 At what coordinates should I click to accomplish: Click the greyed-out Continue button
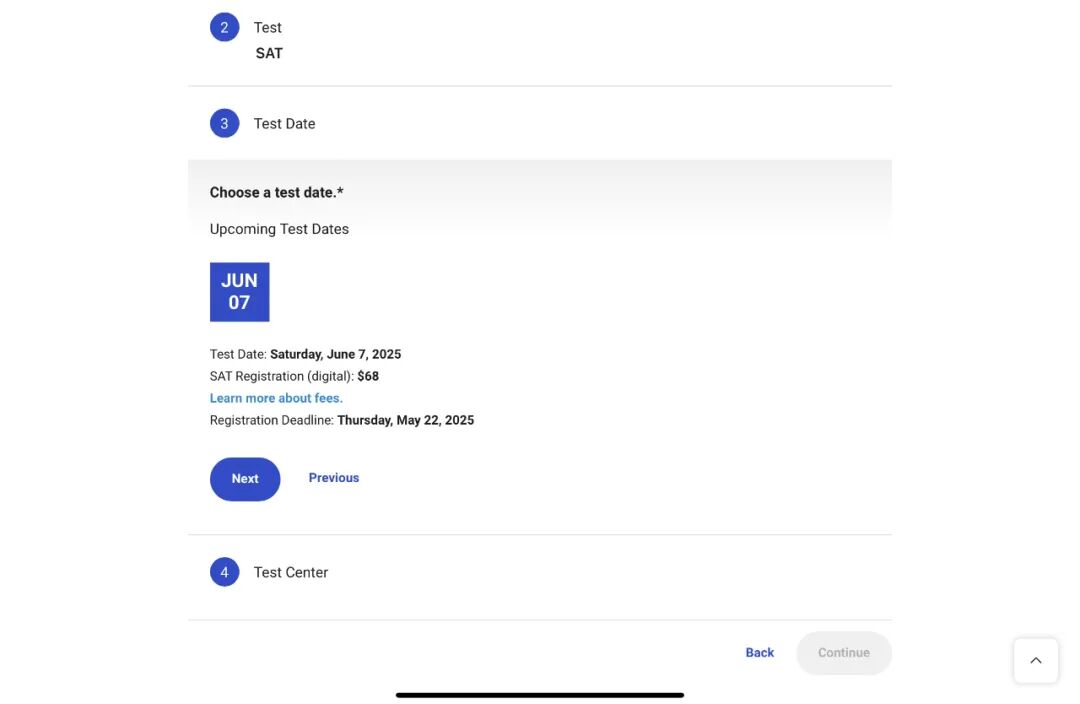click(x=844, y=653)
